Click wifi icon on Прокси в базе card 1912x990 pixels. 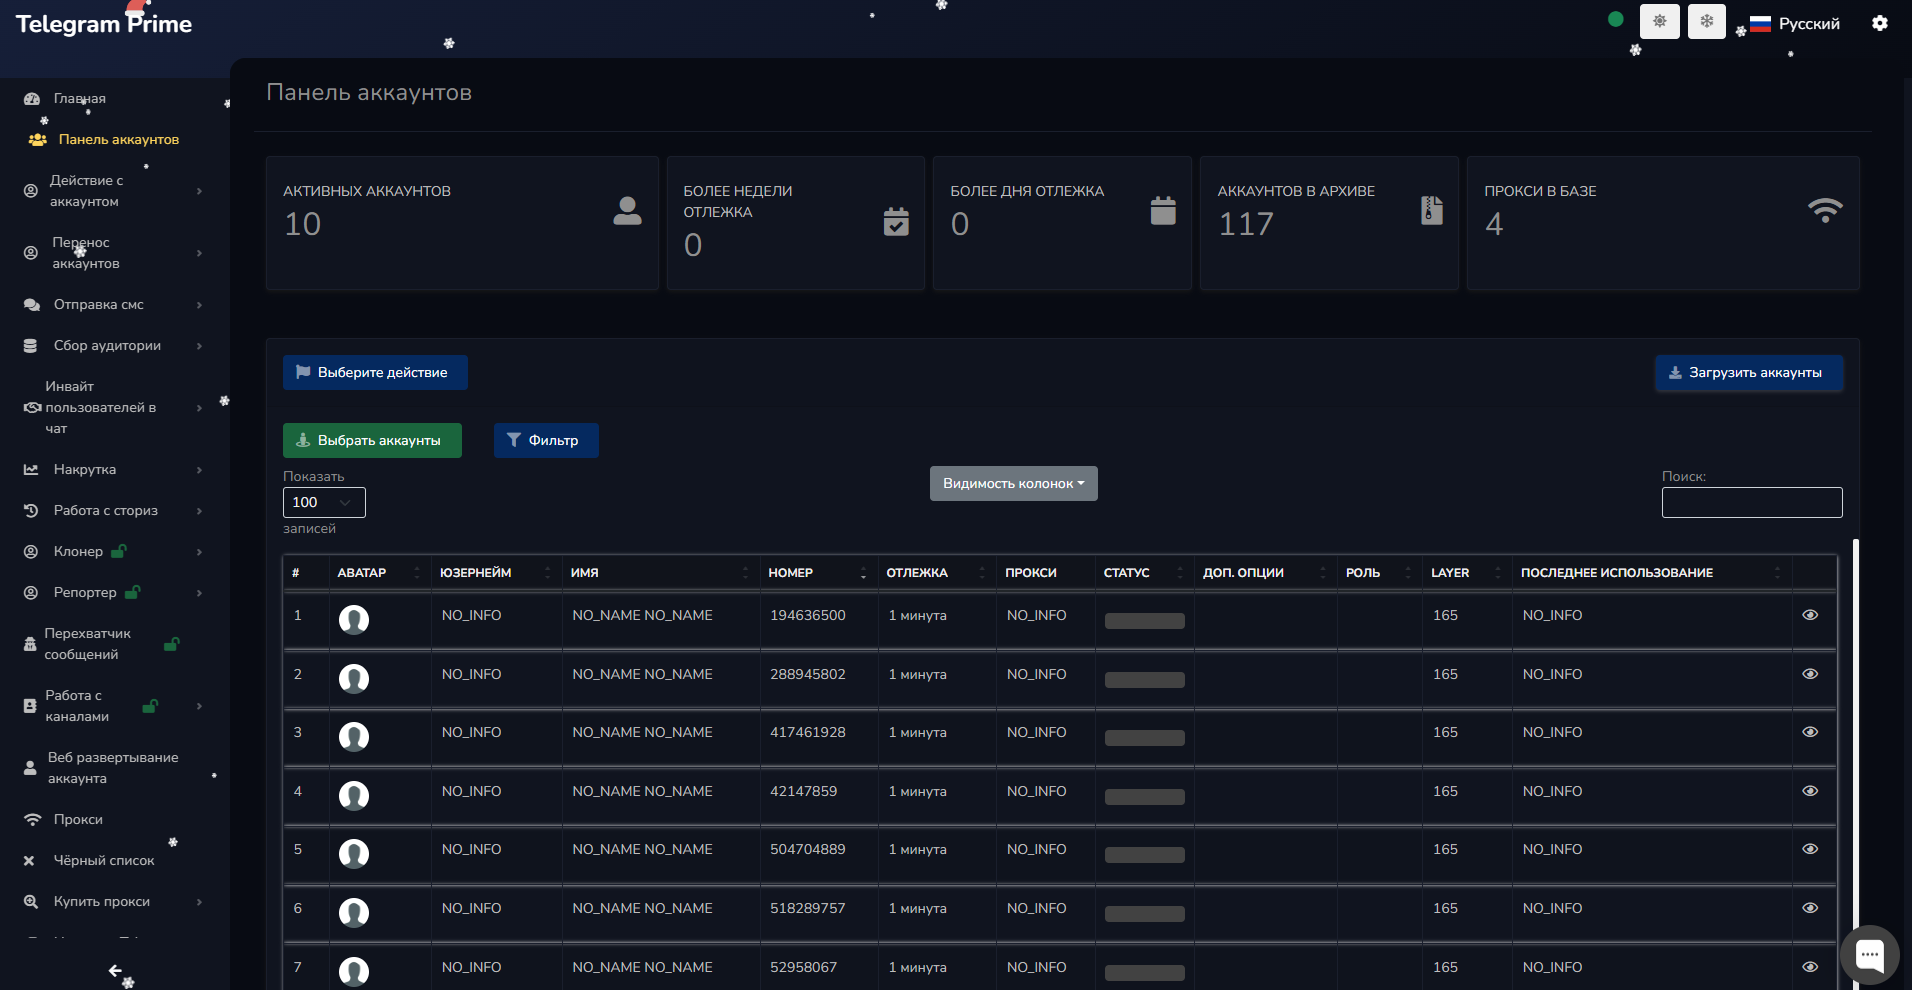(1825, 210)
